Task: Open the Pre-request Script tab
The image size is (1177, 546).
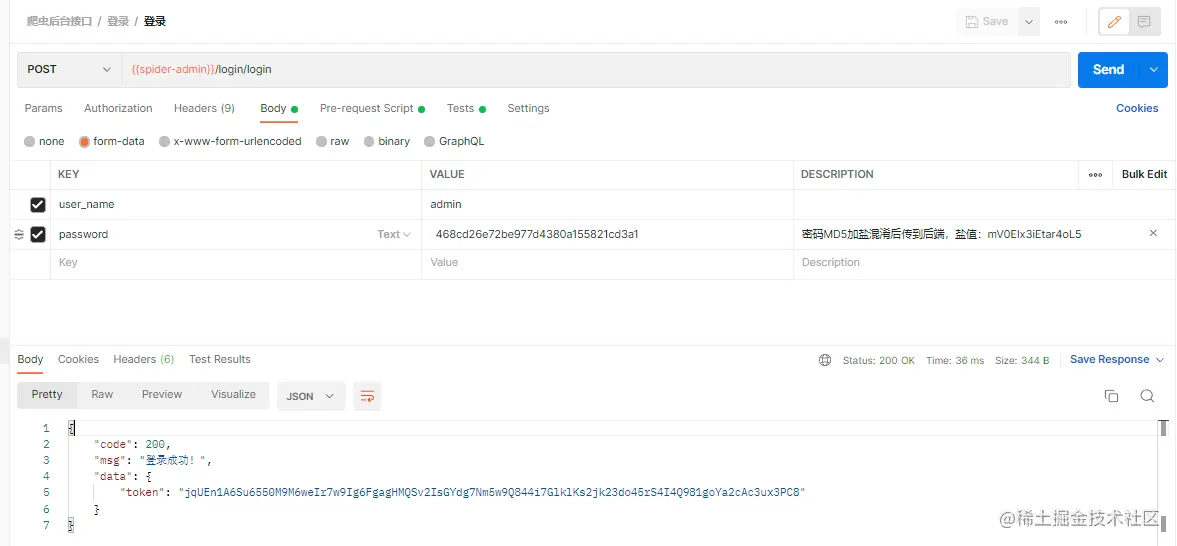Action: [372, 108]
